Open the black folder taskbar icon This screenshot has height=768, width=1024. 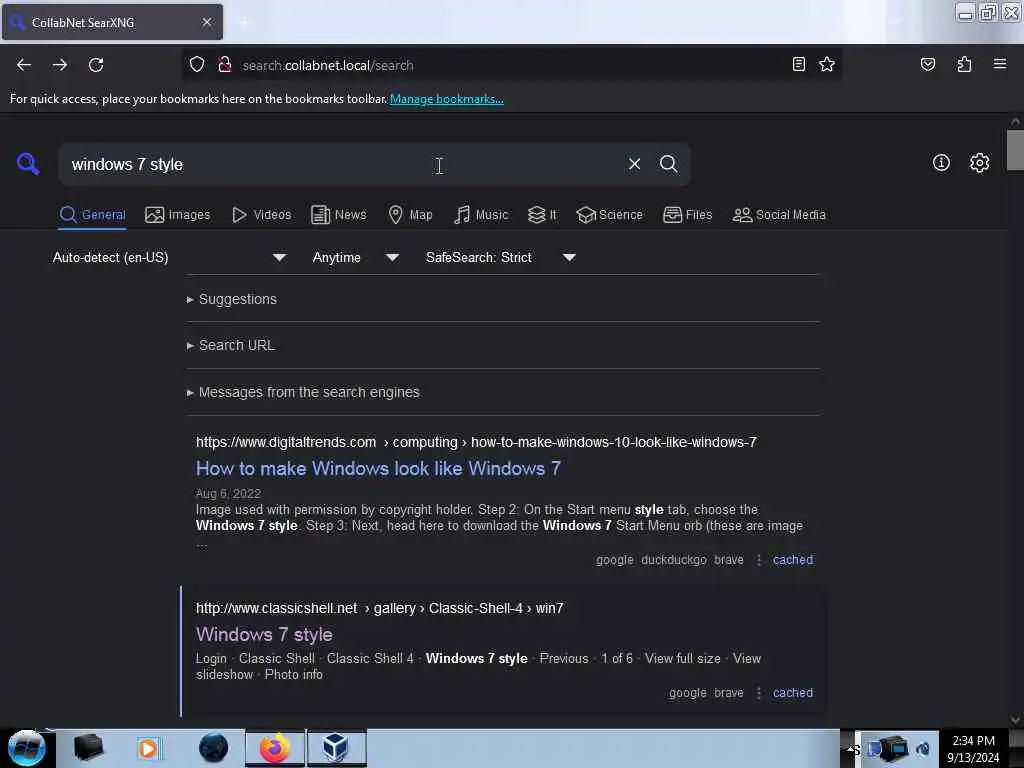88,748
